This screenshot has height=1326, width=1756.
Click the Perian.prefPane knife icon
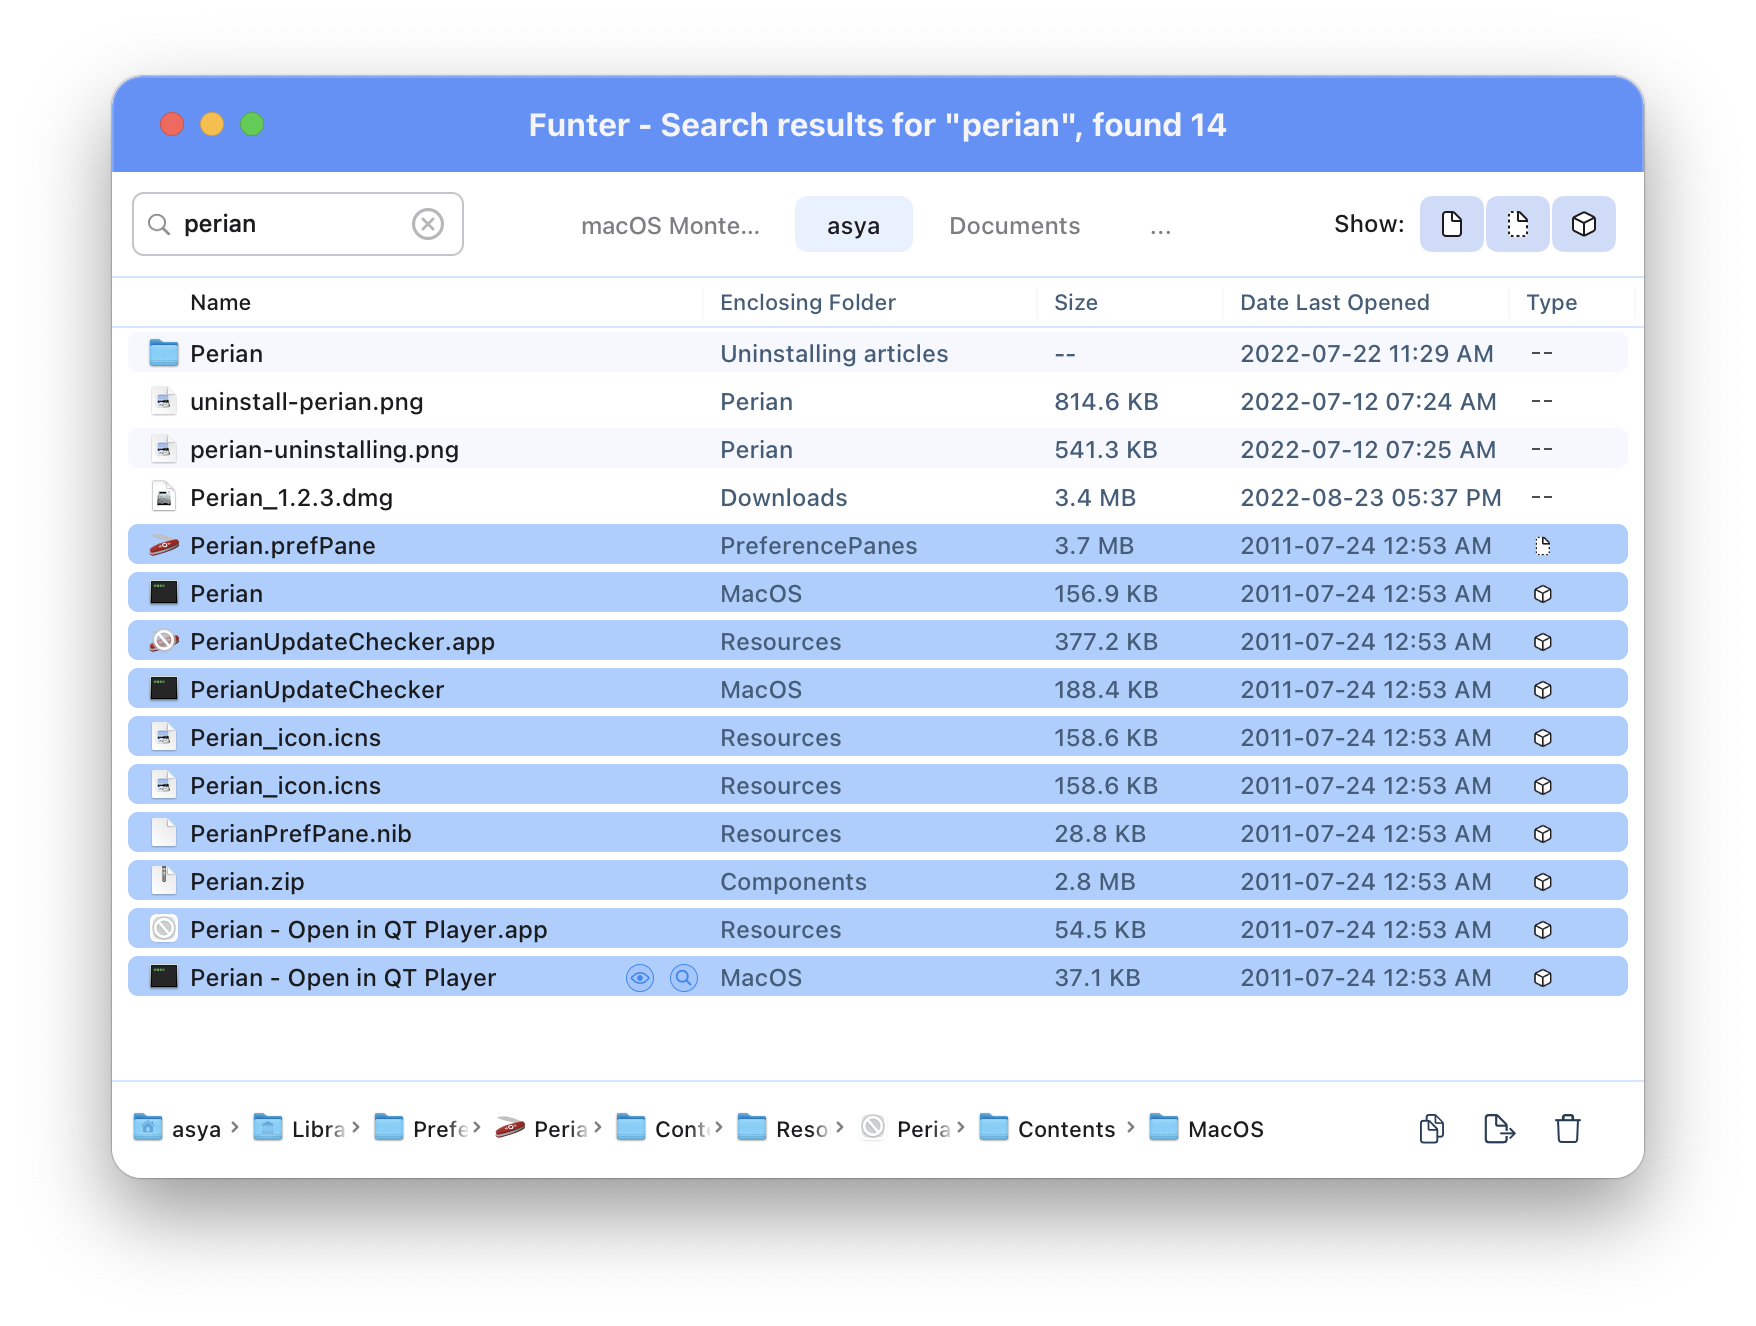(x=164, y=545)
